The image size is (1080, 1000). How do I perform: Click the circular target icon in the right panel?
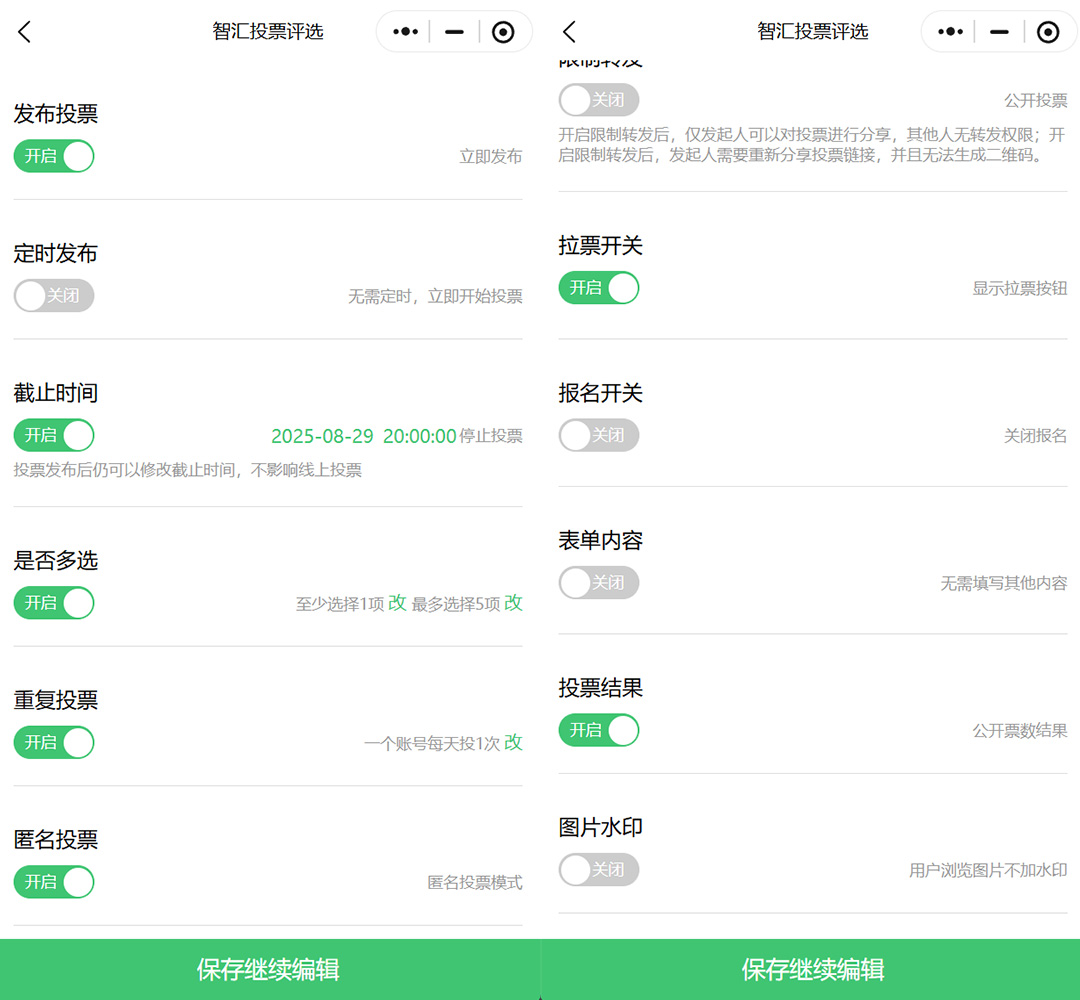1047,32
